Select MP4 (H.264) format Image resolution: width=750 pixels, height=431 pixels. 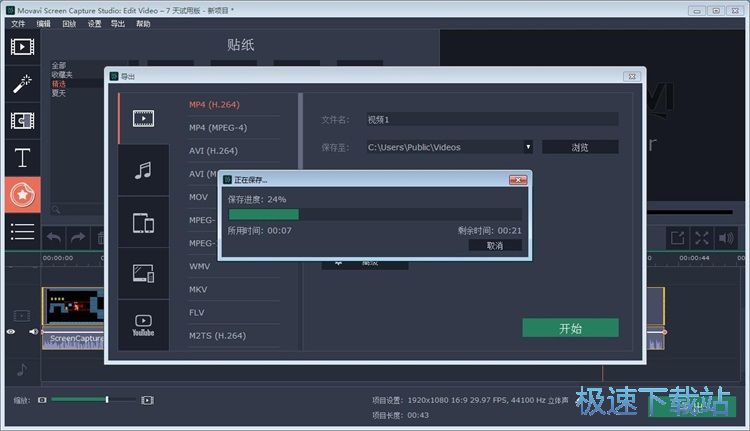214,105
